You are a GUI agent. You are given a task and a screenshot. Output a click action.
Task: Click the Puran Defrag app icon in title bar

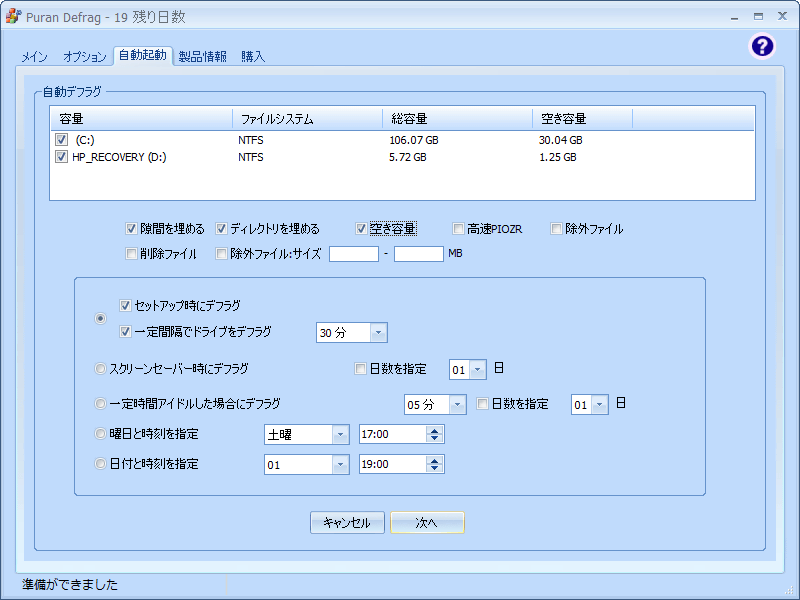click(14, 16)
